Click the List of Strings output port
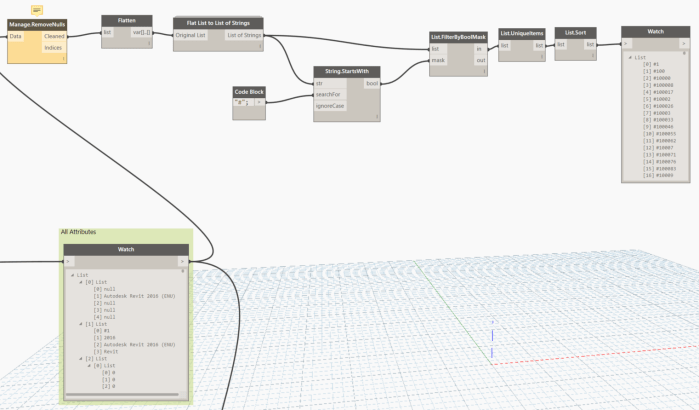This screenshot has height=410, width=699. point(245,35)
